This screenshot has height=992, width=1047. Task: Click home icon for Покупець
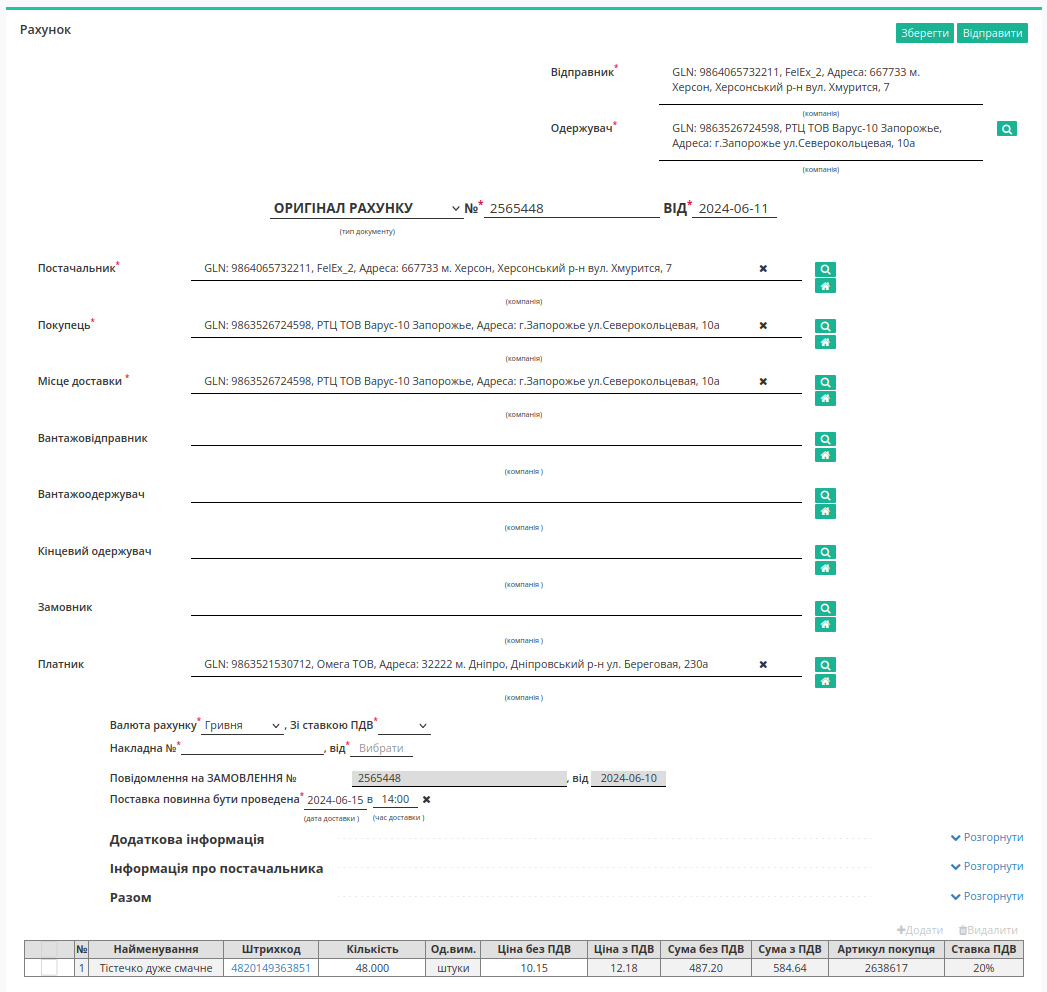tap(825, 342)
